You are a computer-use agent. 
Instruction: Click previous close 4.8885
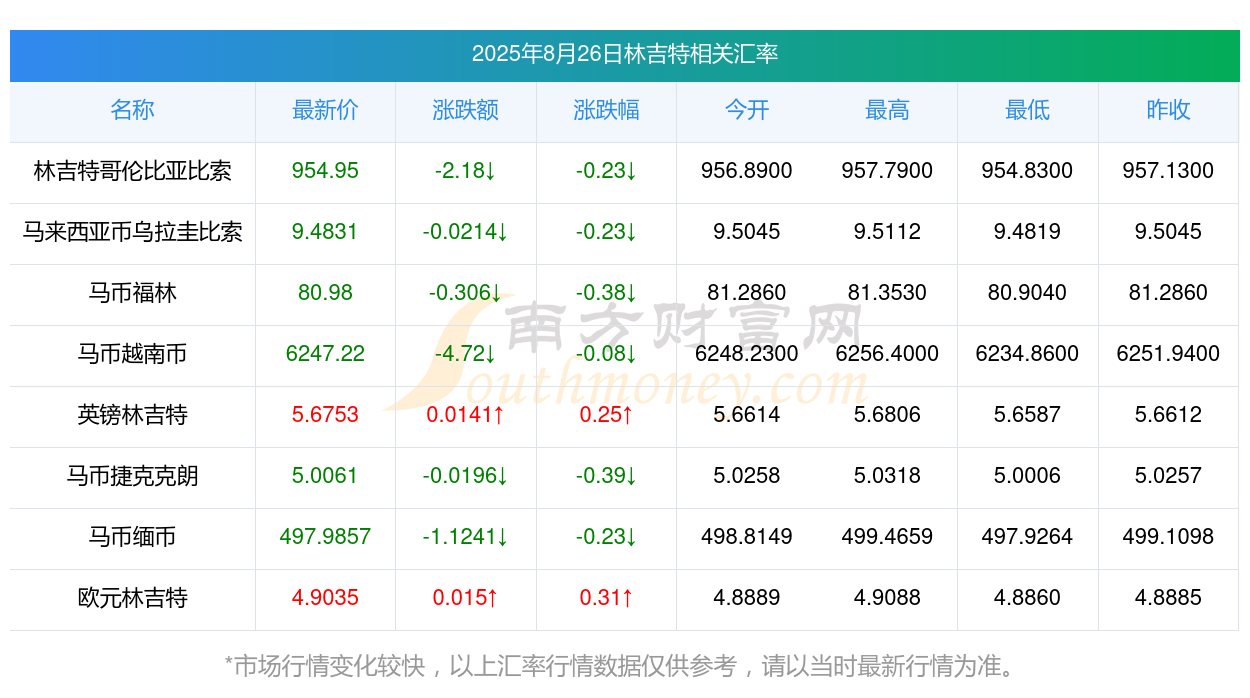click(x=1168, y=598)
